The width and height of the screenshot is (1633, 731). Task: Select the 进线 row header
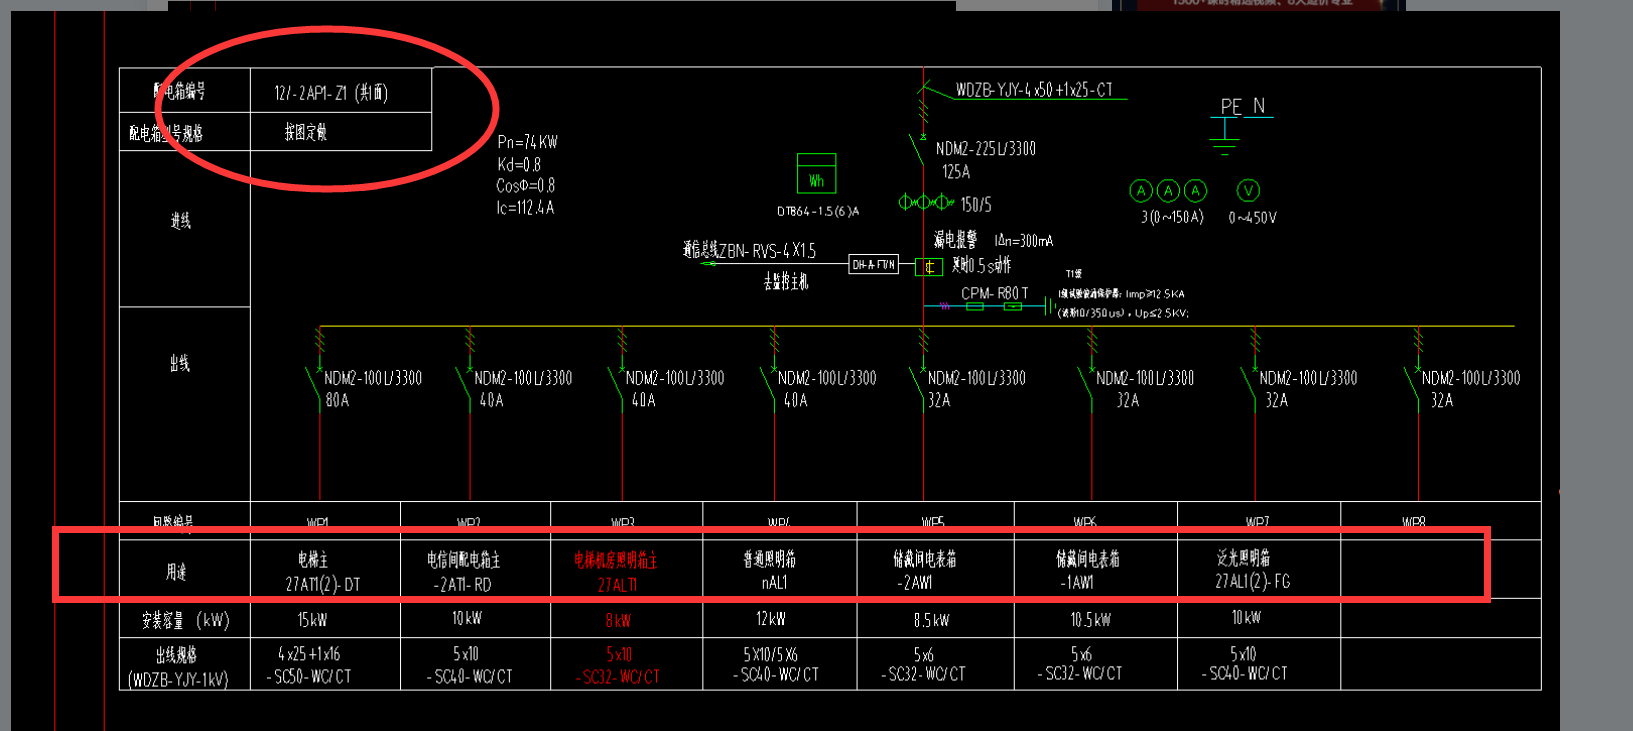click(185, 228)
